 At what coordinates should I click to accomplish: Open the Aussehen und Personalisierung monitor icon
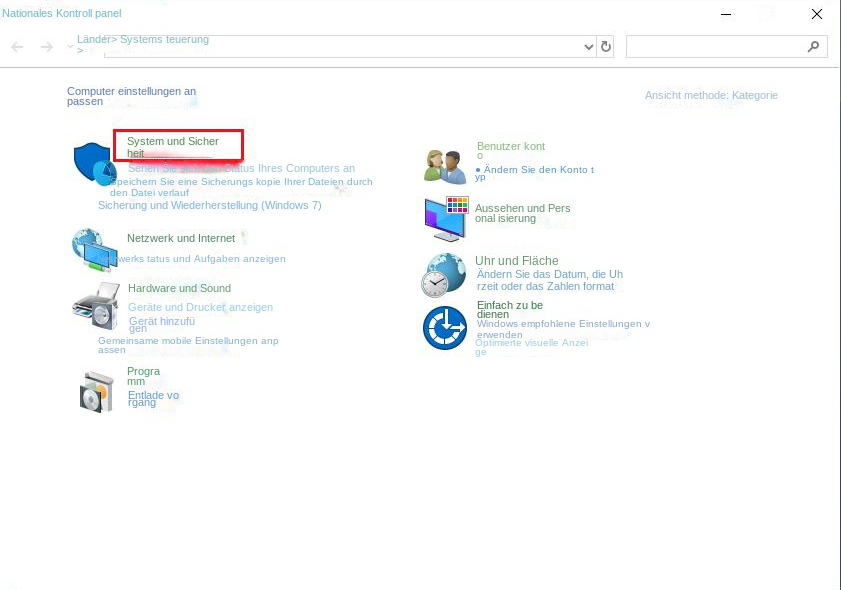click(x=445, y=218)
